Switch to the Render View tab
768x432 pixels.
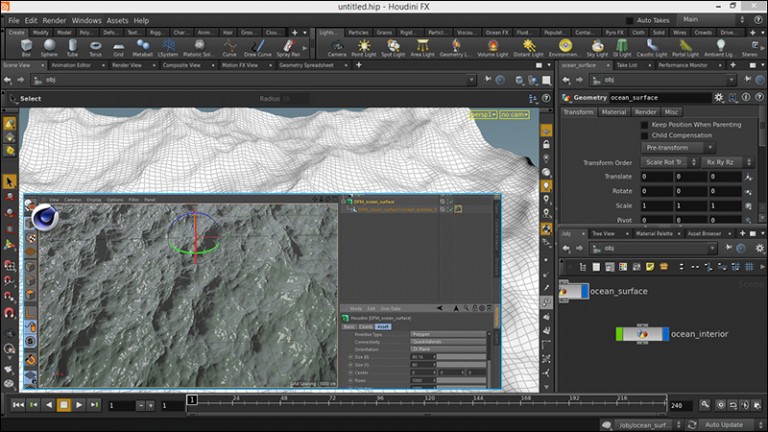[x=127, y=65]
